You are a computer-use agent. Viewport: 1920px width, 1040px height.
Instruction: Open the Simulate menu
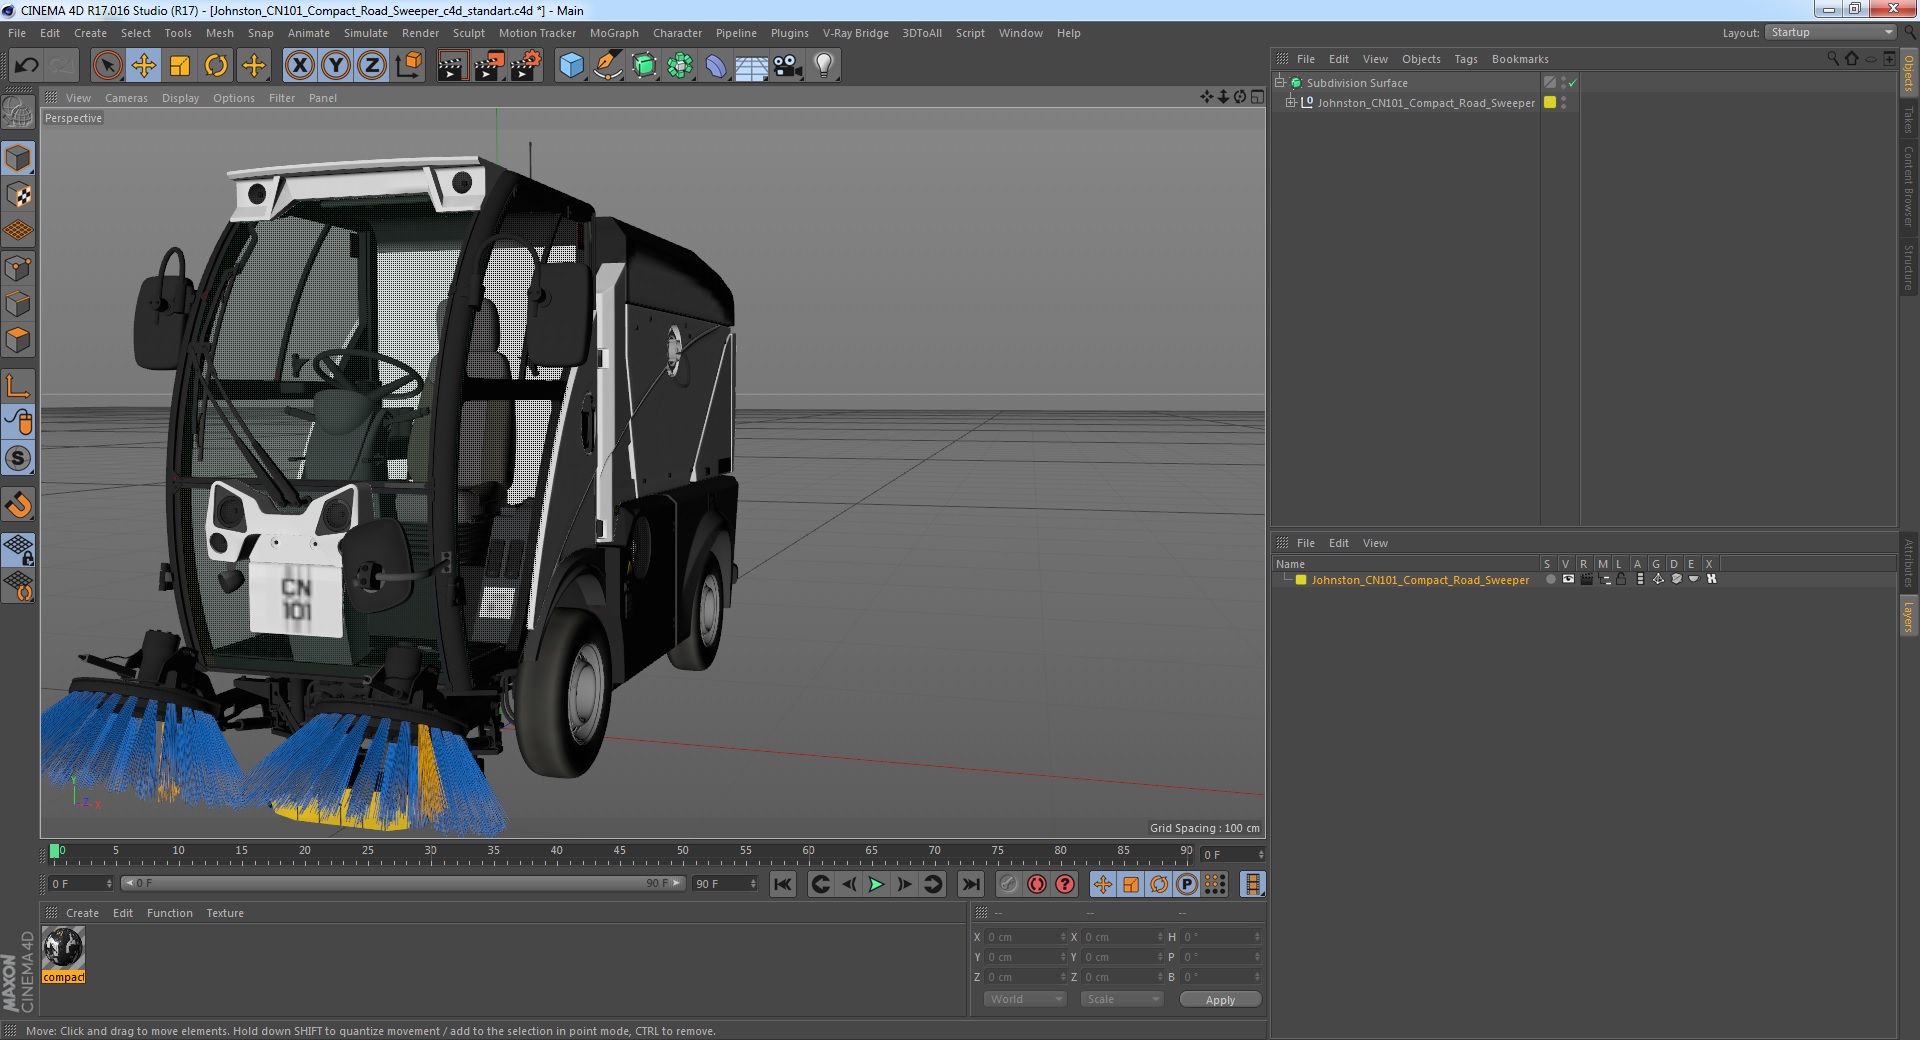(365, 33)
